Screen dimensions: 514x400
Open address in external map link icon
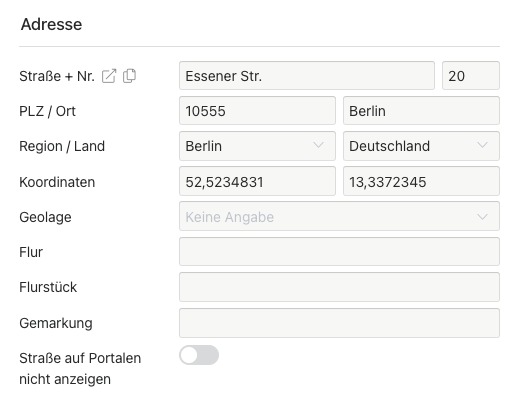[109, 76]
